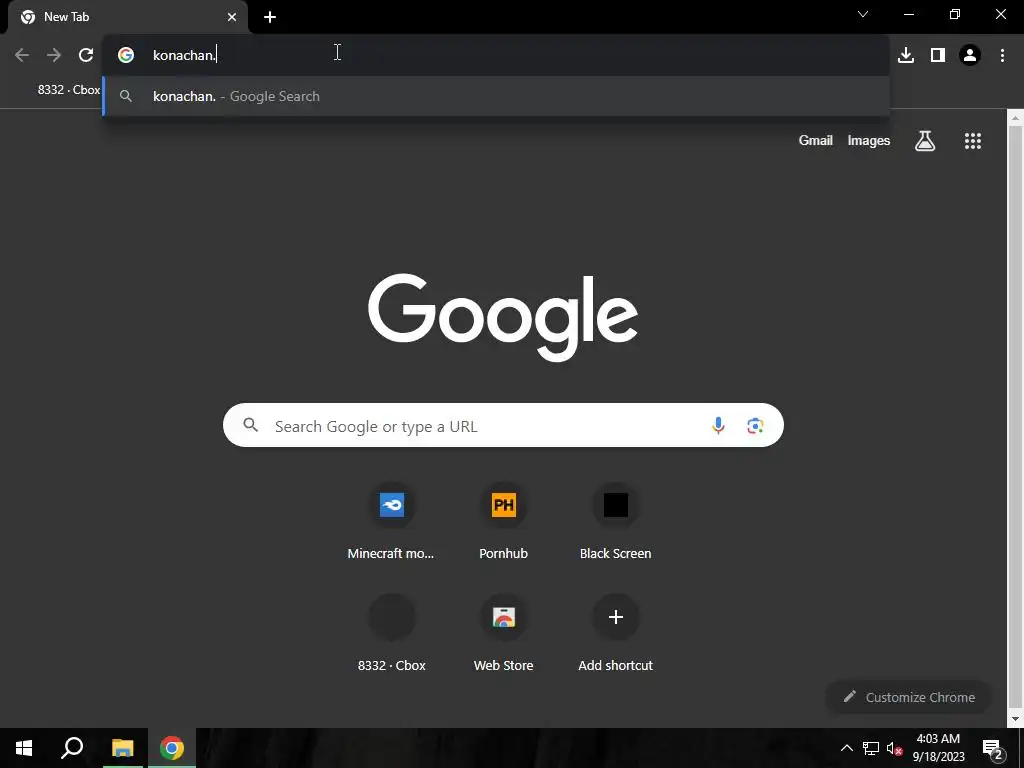Open the Search Labs flask icon
Image resolution: width=1024 pixels, height=768 pixels.
pyautogui.click(x=925, y=140)
